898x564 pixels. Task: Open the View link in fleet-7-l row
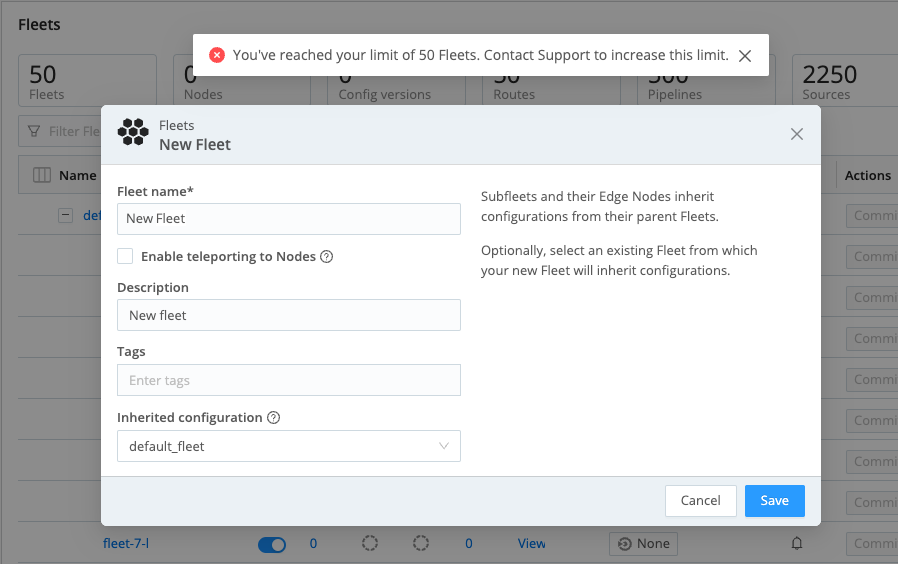532,544
